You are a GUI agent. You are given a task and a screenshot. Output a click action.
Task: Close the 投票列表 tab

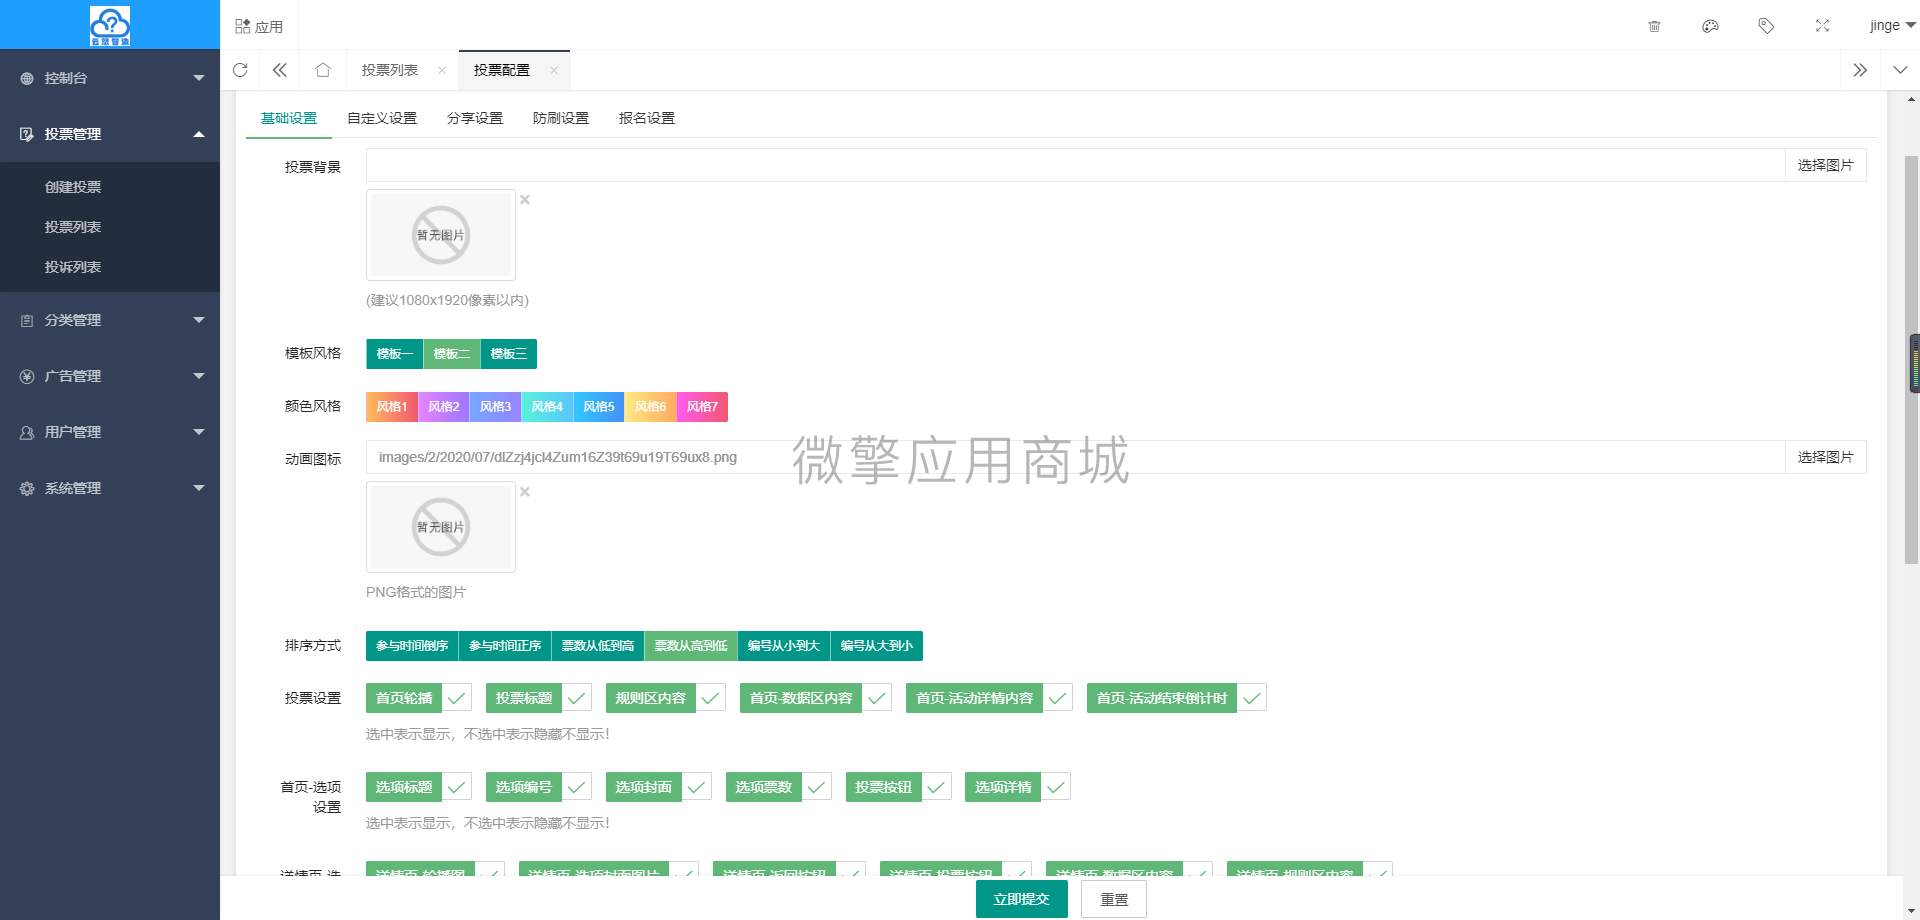click(442, 70)
